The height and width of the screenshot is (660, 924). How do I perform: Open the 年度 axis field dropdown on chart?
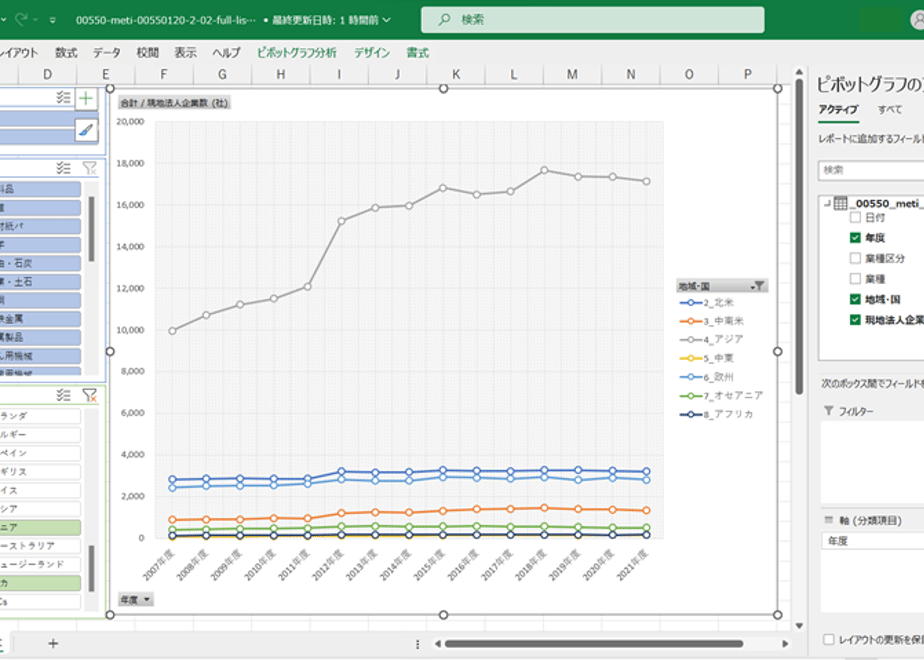[x=136, y=600]
